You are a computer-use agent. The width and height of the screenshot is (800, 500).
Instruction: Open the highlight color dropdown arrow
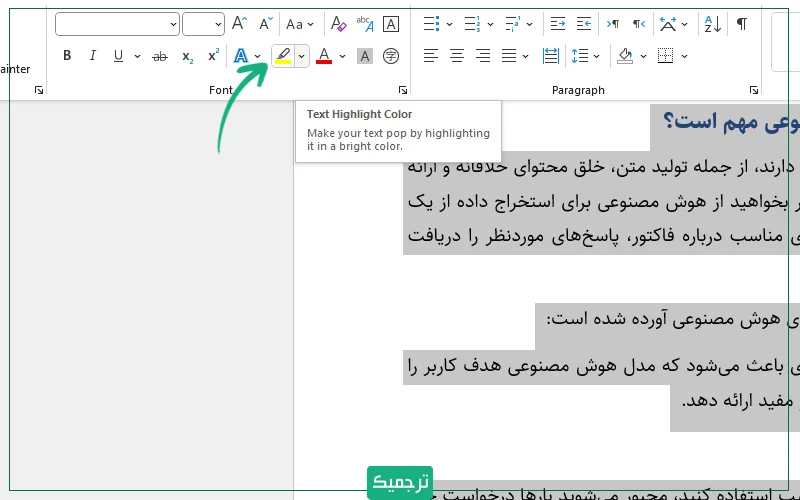[301, 56]
